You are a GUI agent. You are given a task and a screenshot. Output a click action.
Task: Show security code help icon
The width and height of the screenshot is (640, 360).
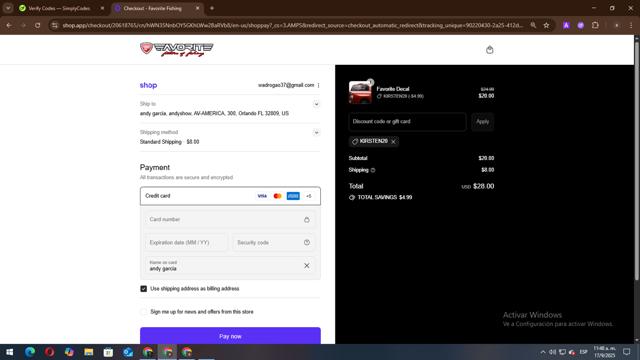pos(307,242)
